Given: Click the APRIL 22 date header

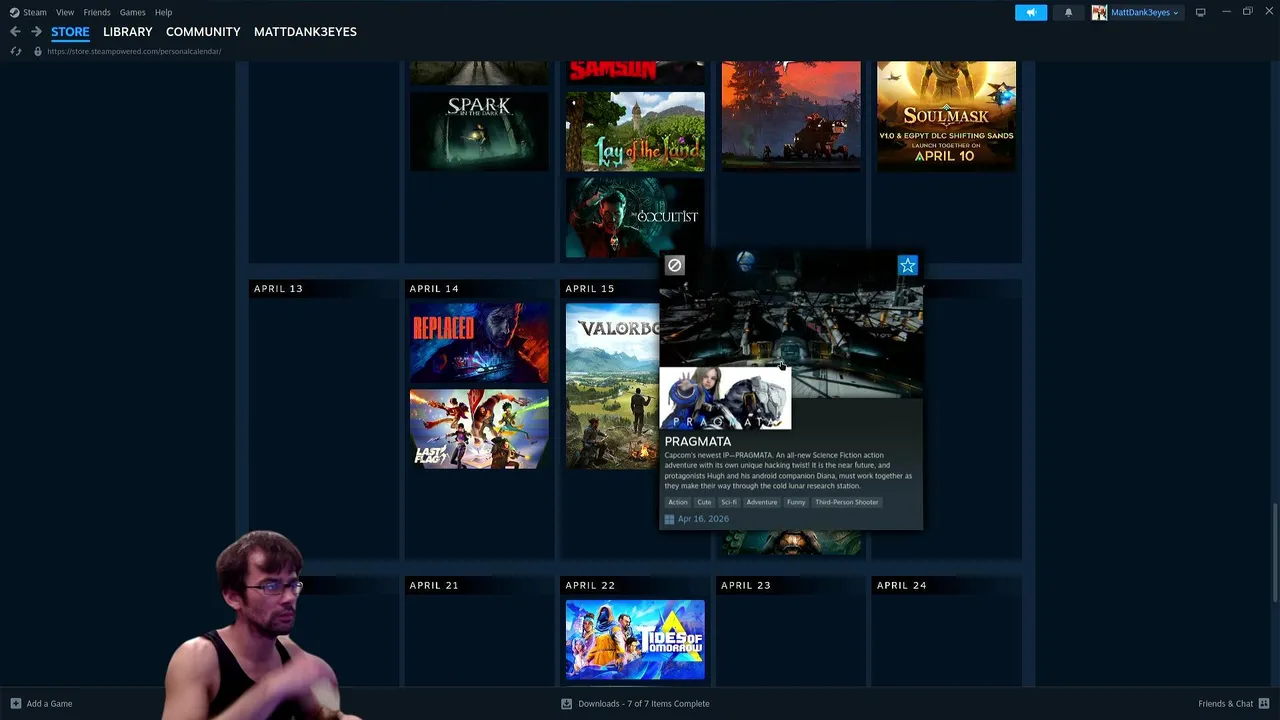Looking at the screenshot, I should click(590, 585).
